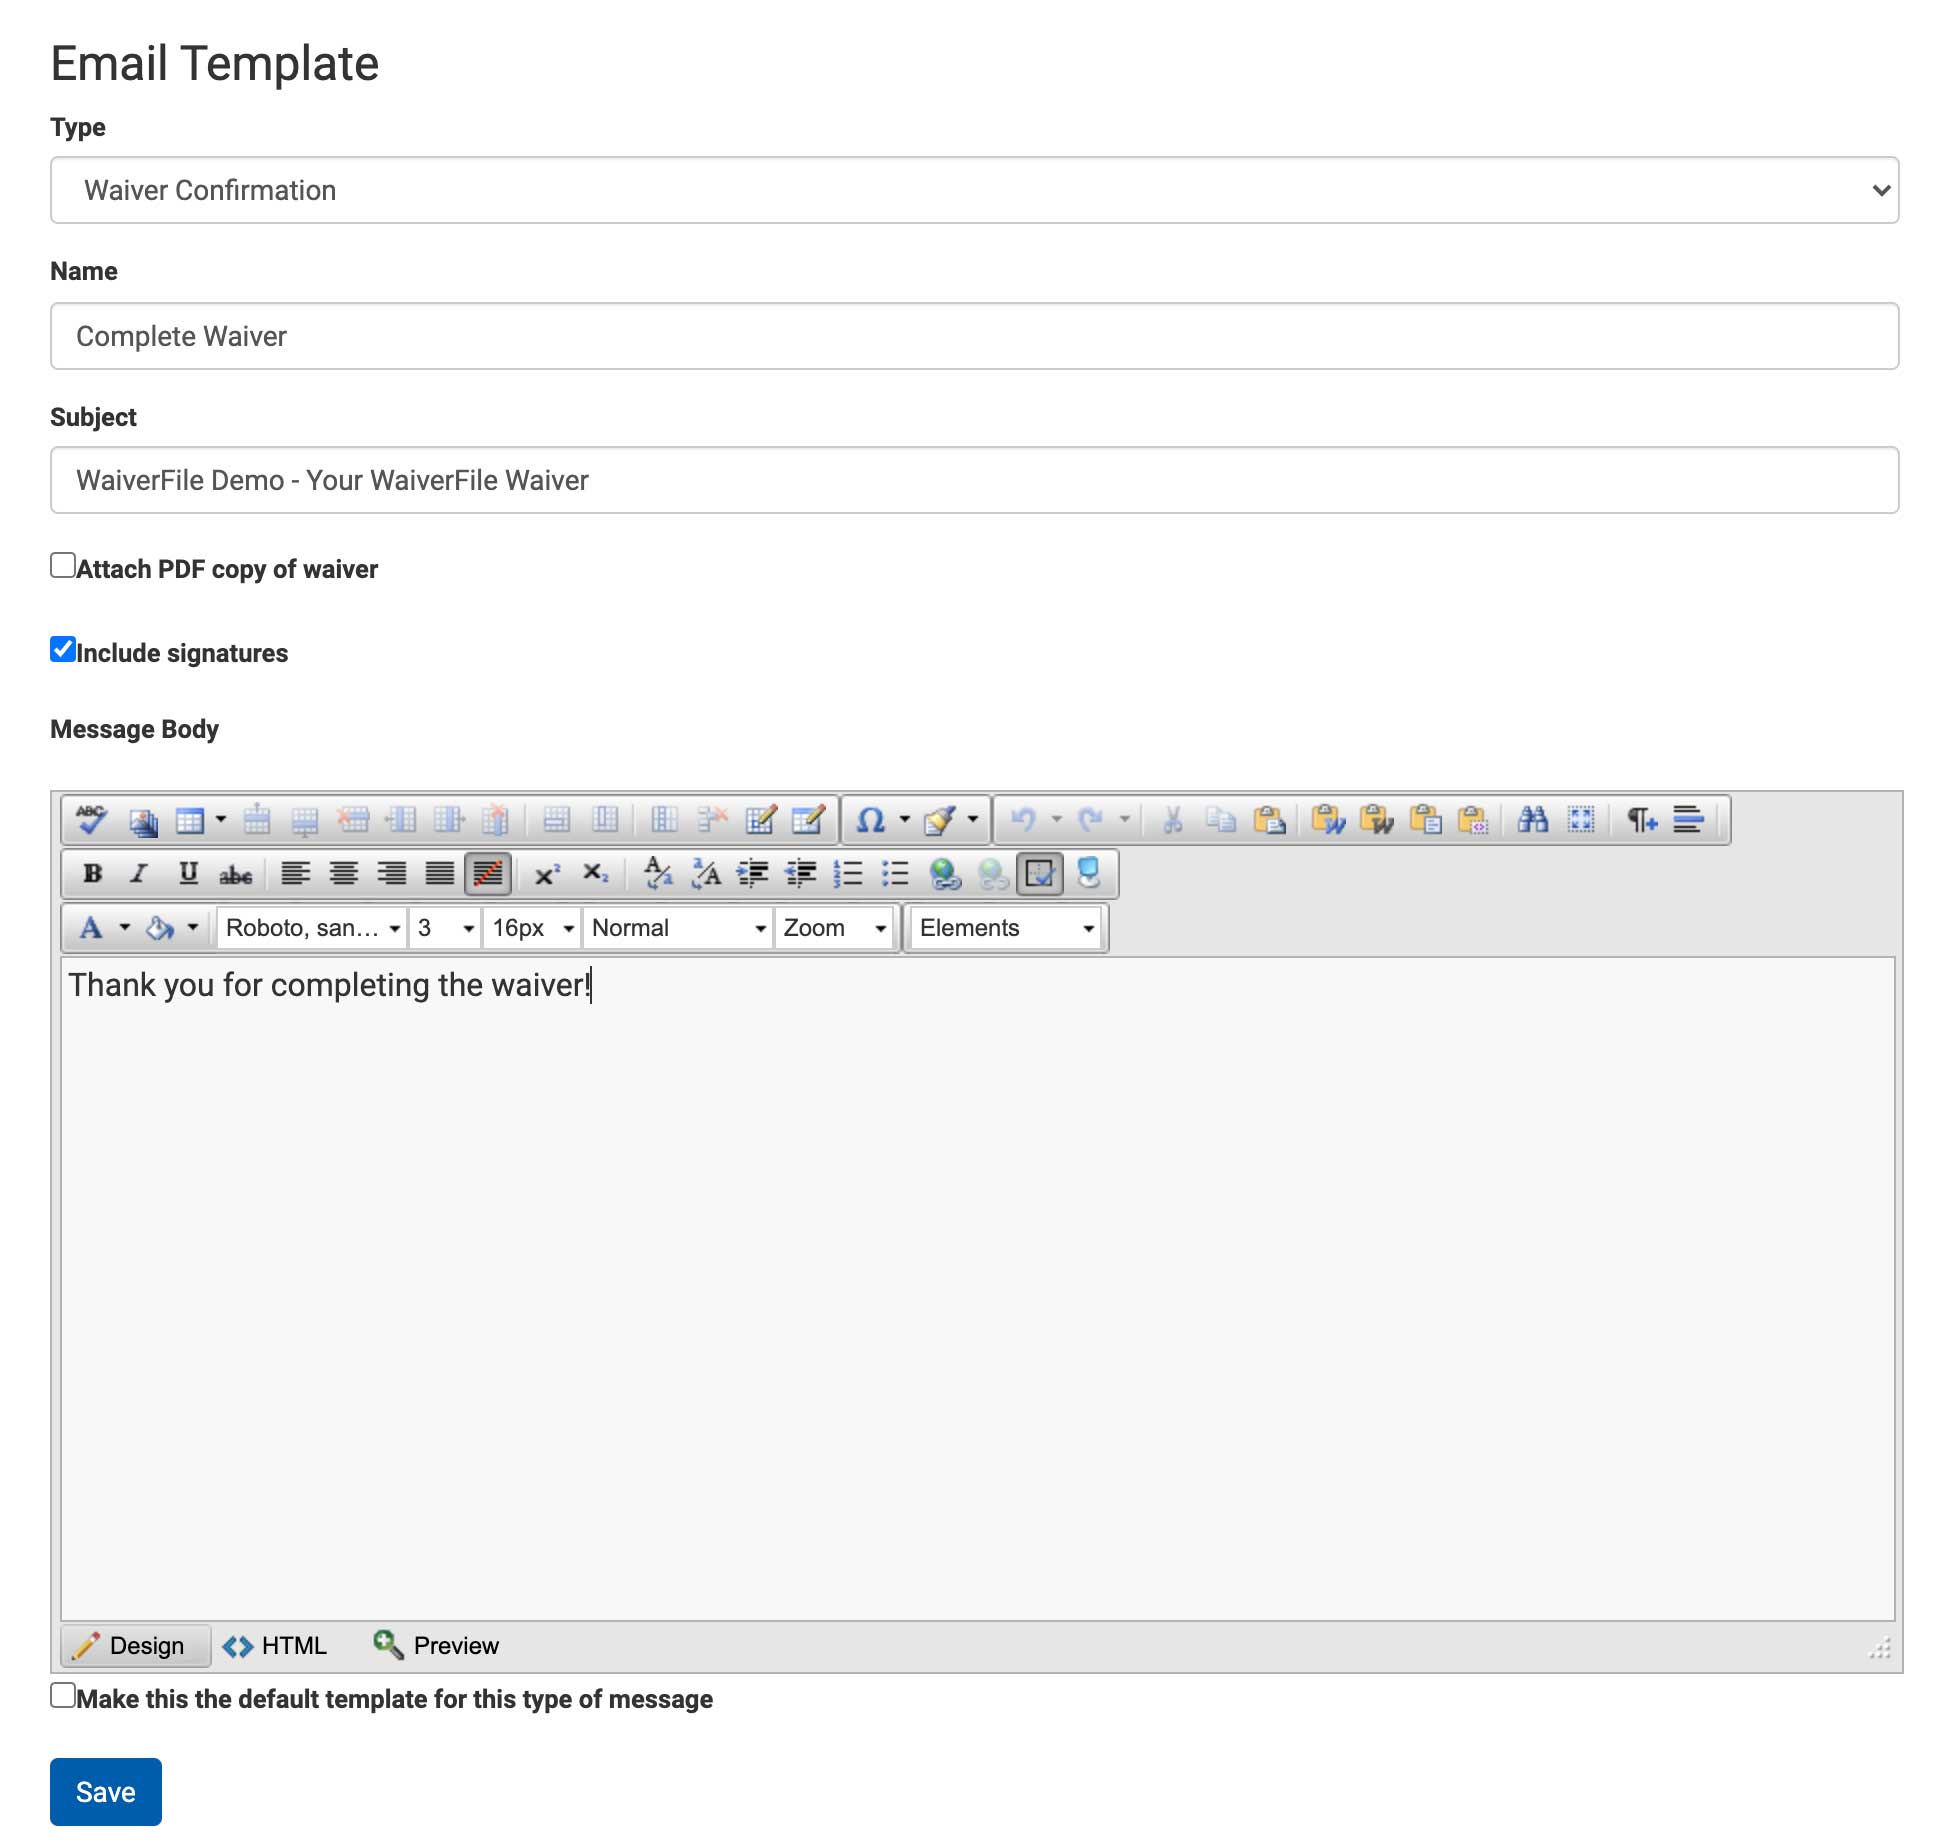Apply superscript formatting
The image size is (1946, 1846).
pyautogui.click(x=546, y=874)
